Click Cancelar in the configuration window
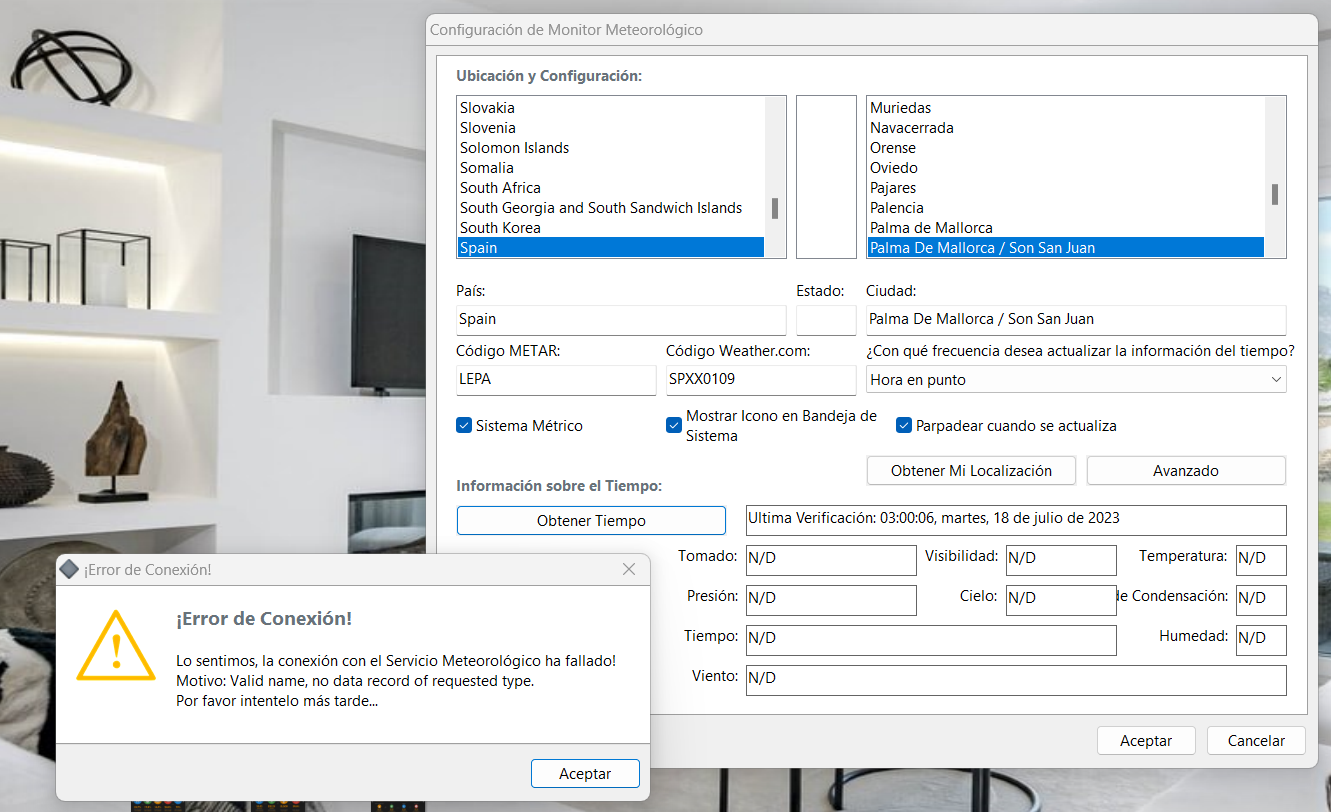Image resolution: width=1331 pixels, height=812 pixels. point(1256,741)
